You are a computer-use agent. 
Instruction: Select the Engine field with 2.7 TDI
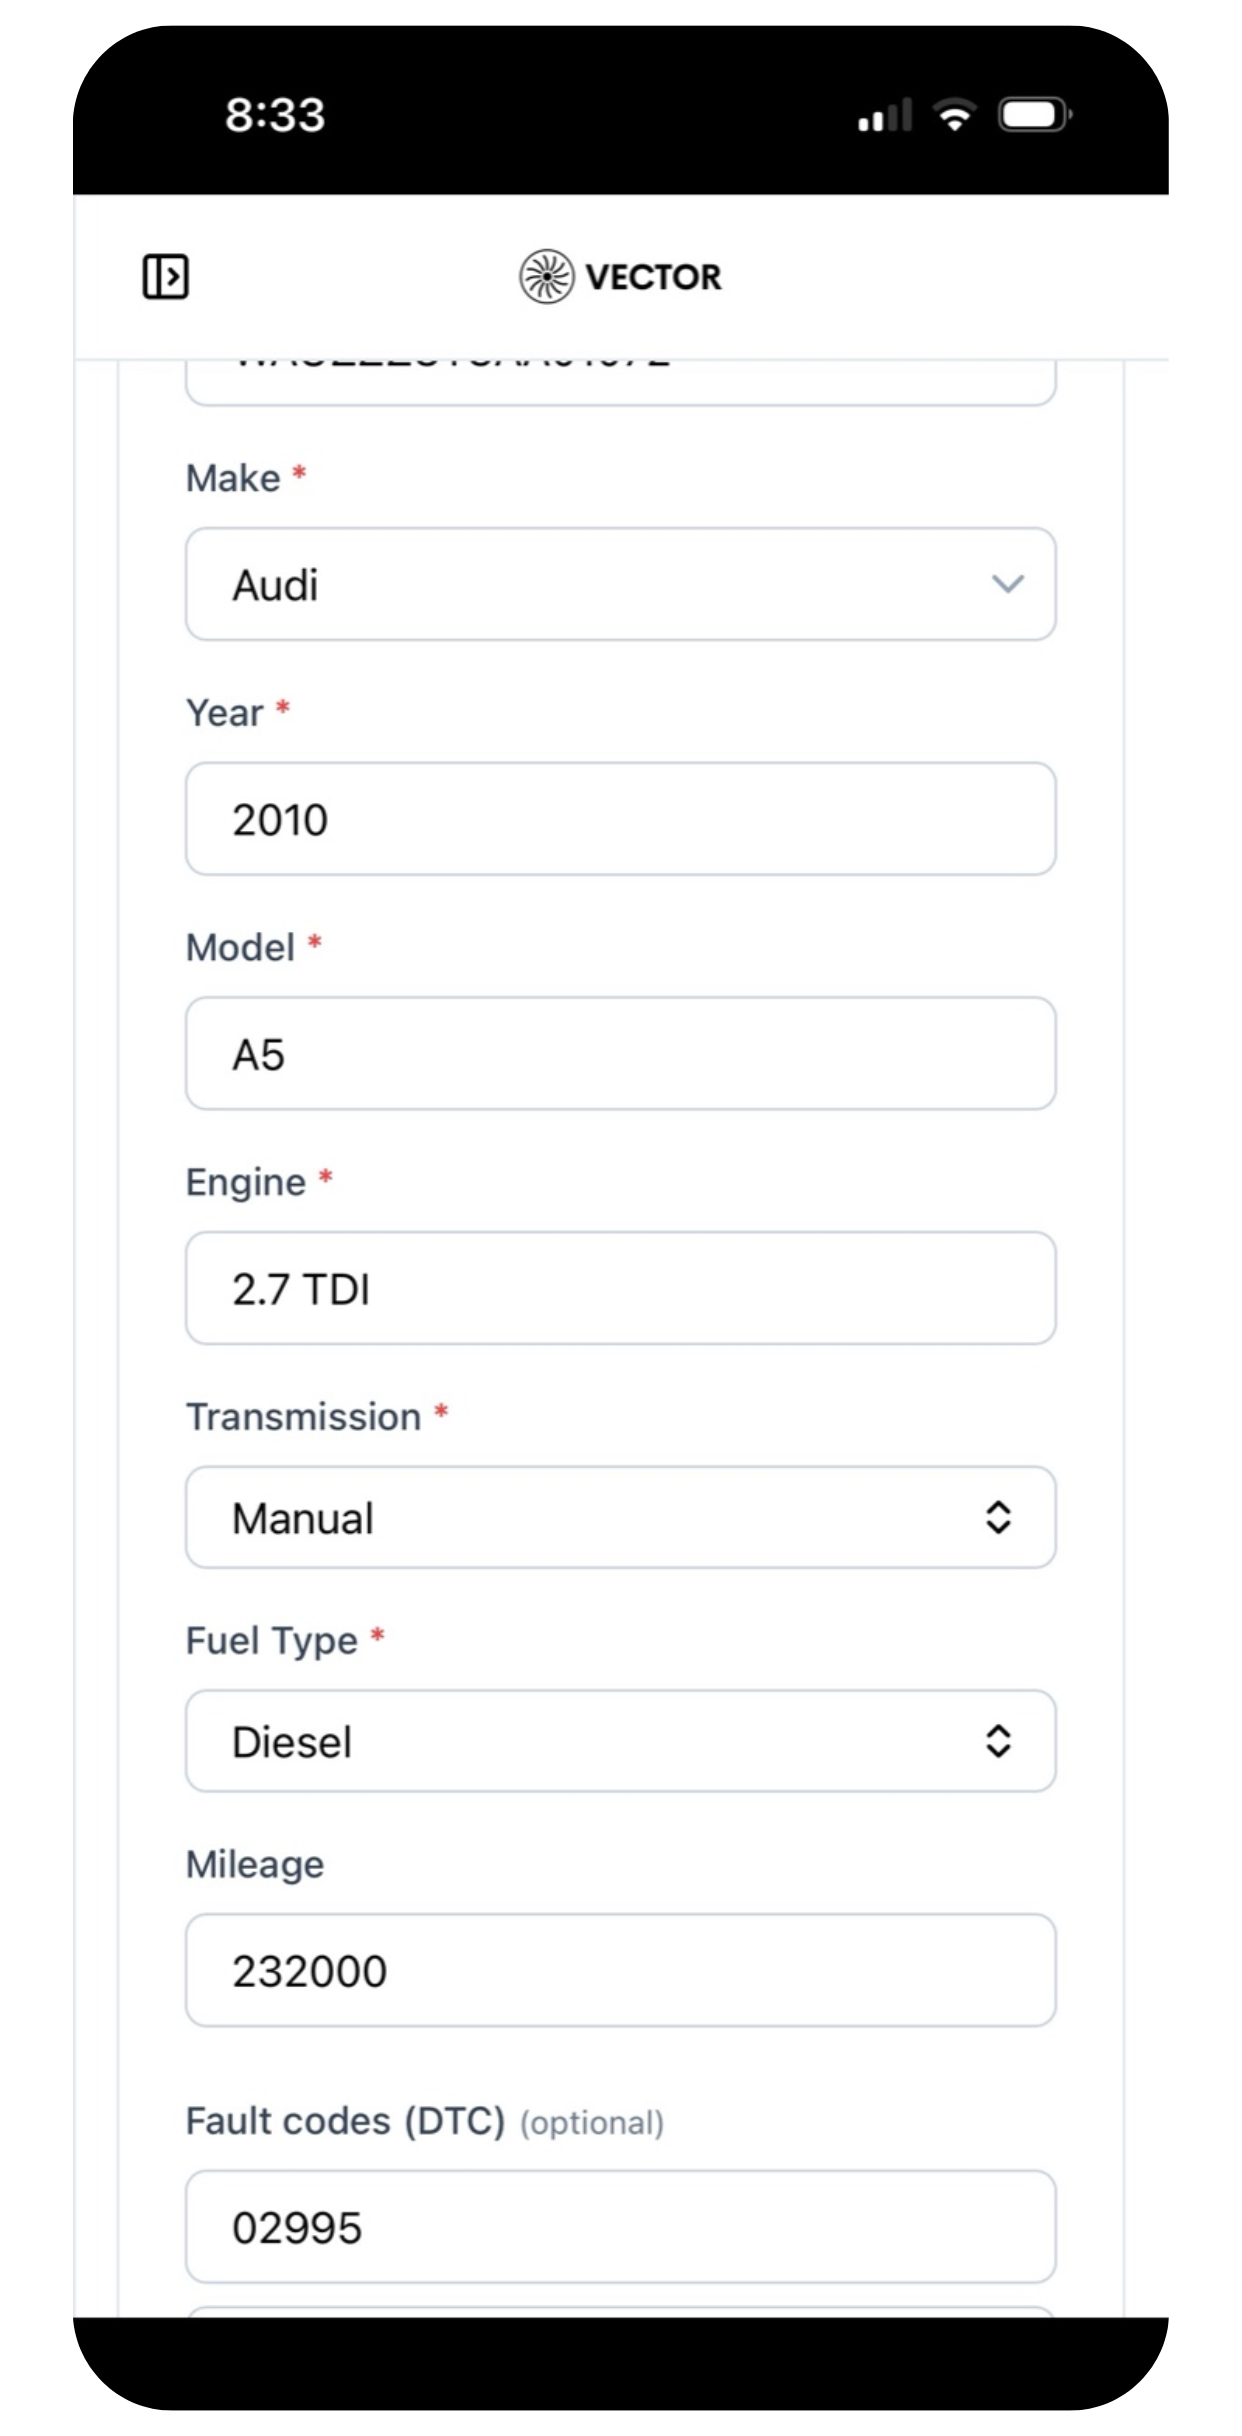620,1288
